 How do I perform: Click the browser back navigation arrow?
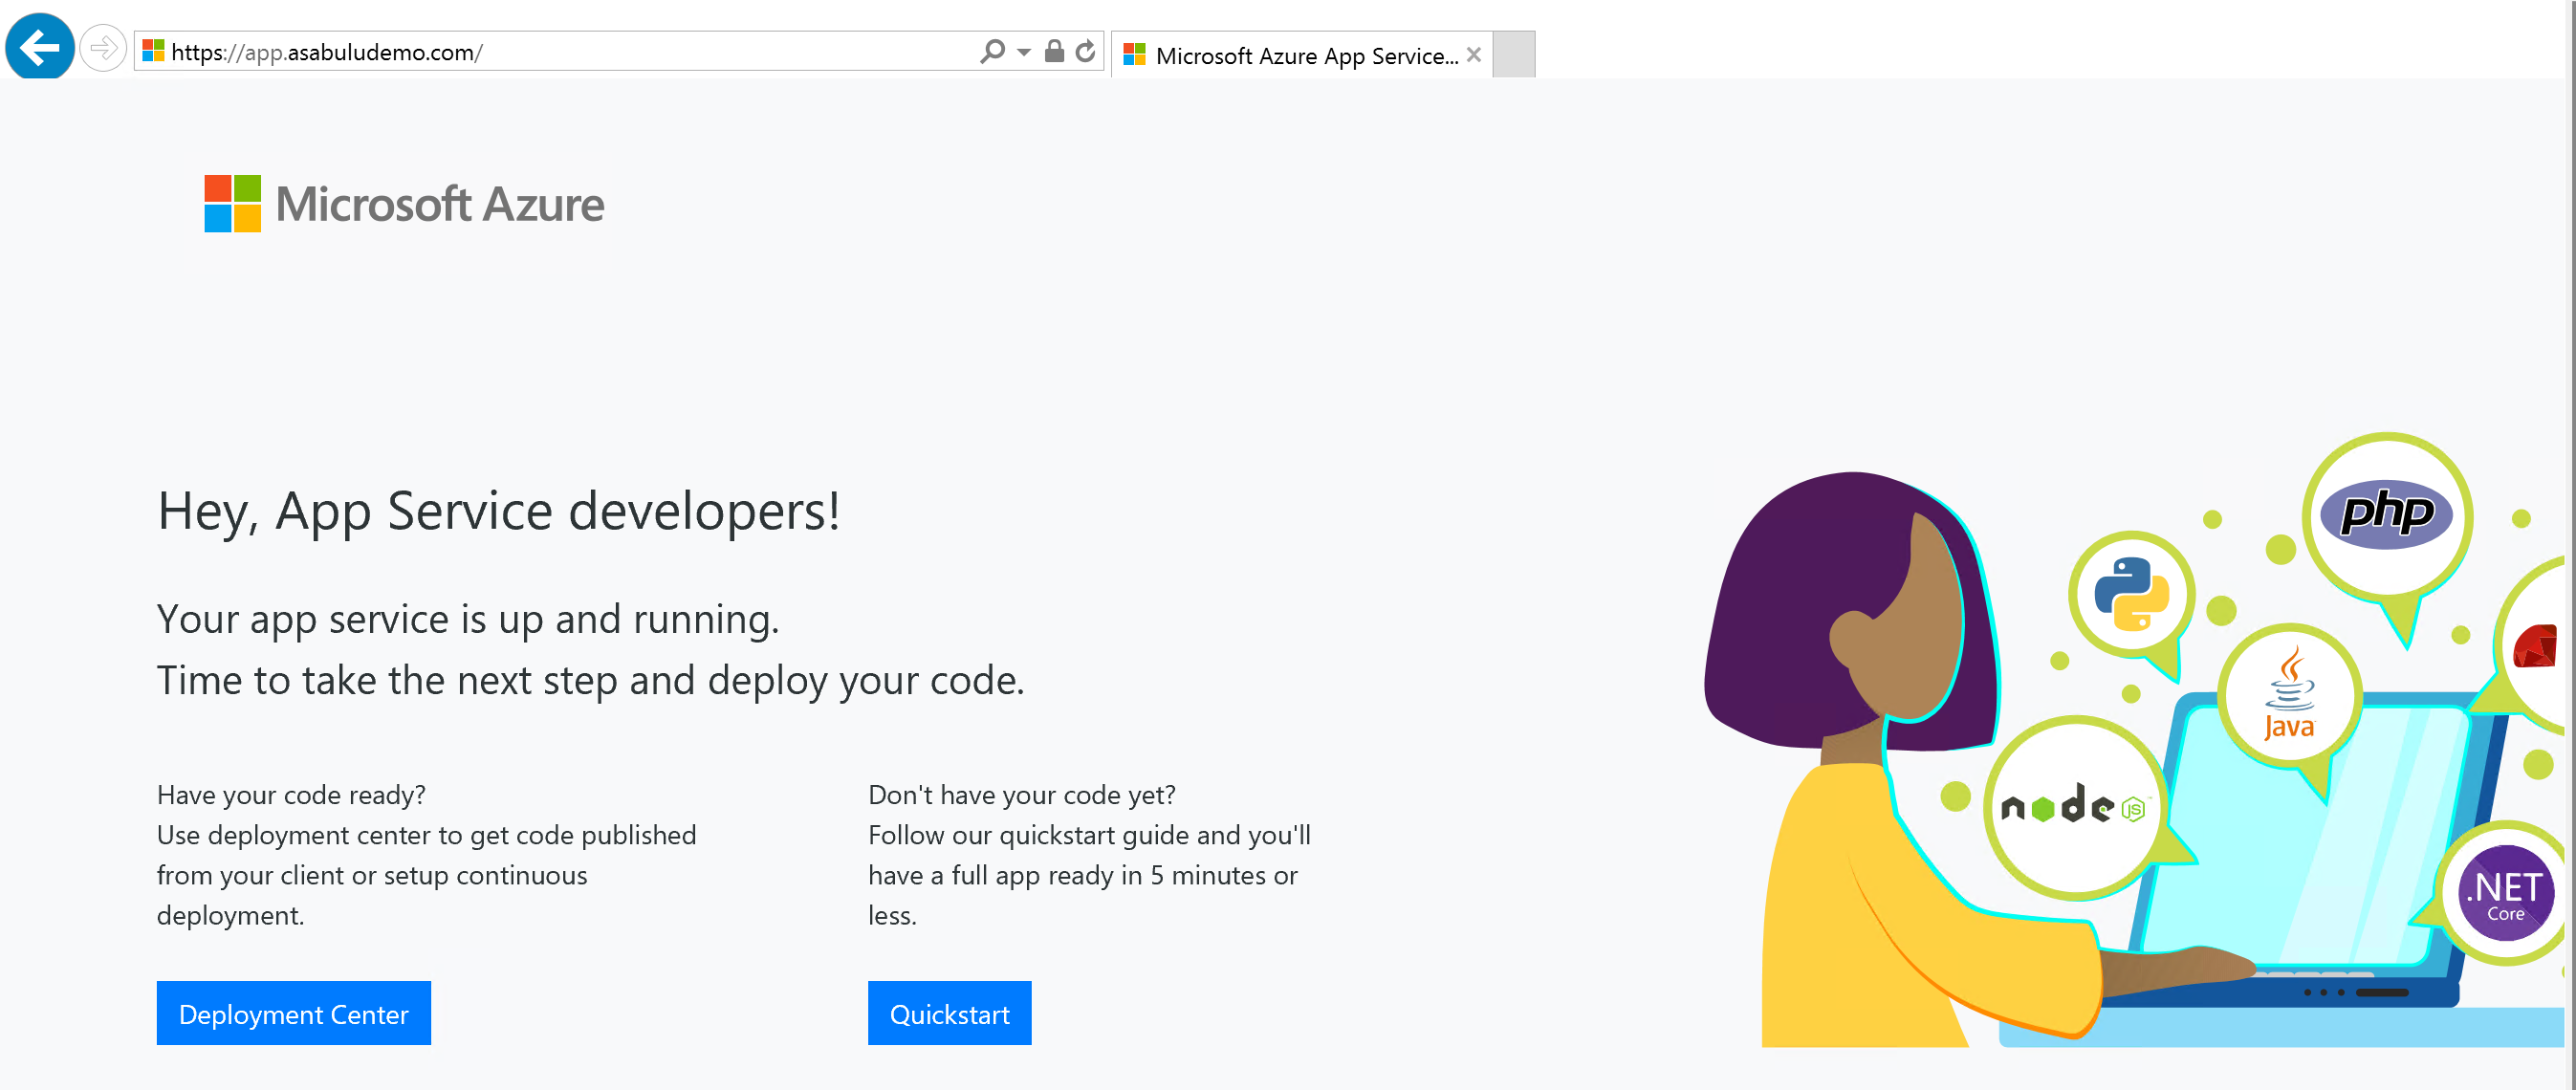tap(39, 50)
